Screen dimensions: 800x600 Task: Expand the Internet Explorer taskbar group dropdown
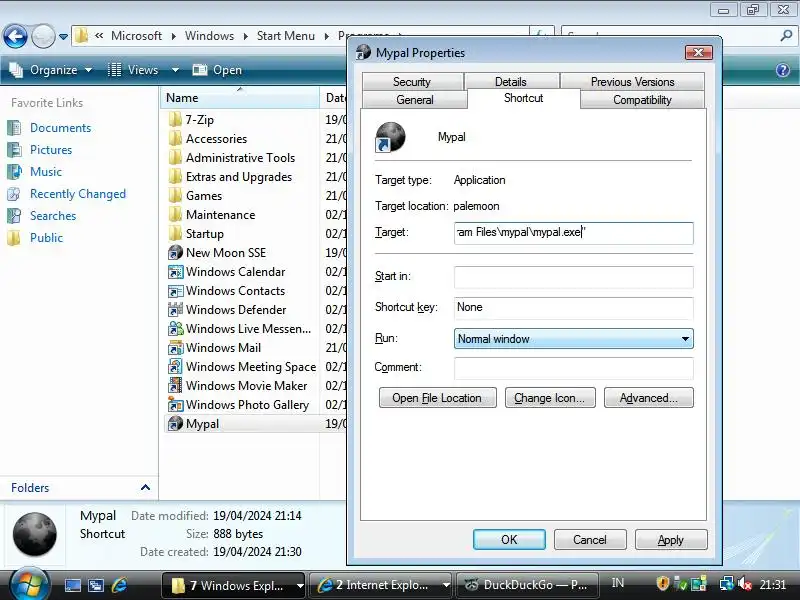pyautogui.click(x=446, y=586)
